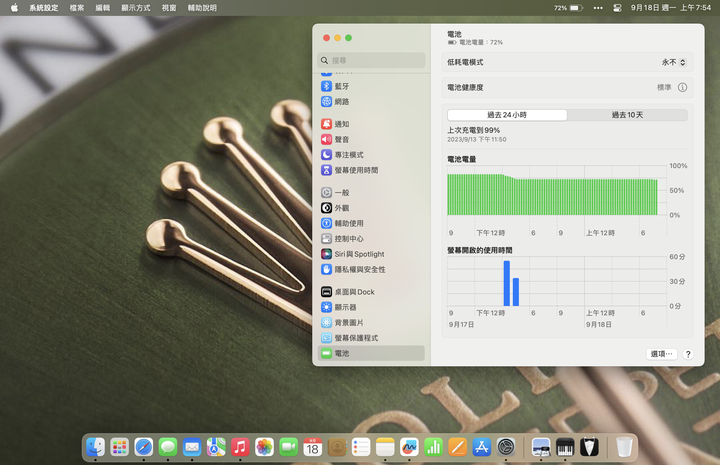Switch to 過去 24 小時 tab

click(x=507, y=115)
